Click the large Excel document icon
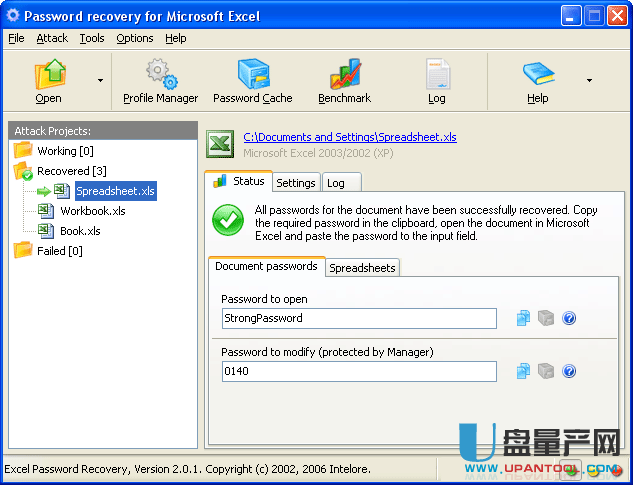Screen dimensions: 633x485 220,144
